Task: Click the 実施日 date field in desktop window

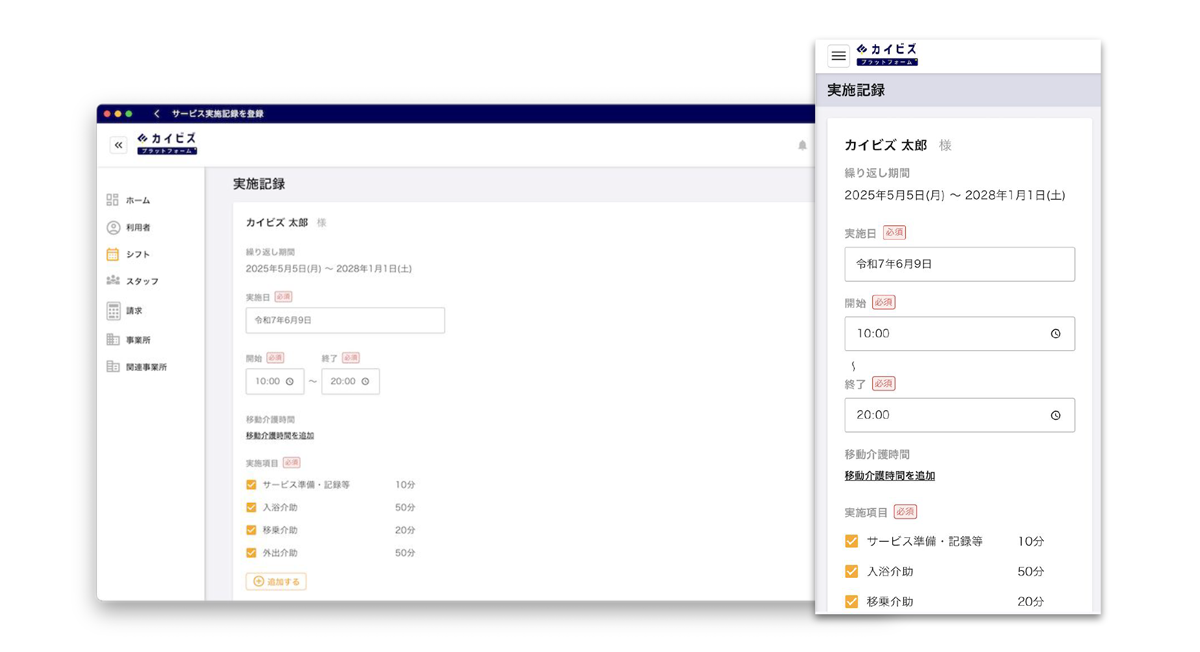Action: (345, 320)
